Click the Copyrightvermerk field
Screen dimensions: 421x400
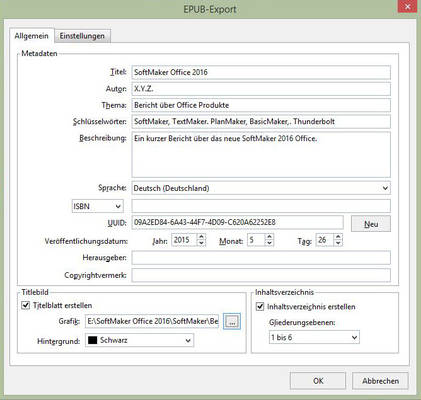pyautogui.click(x=261, y=275)
